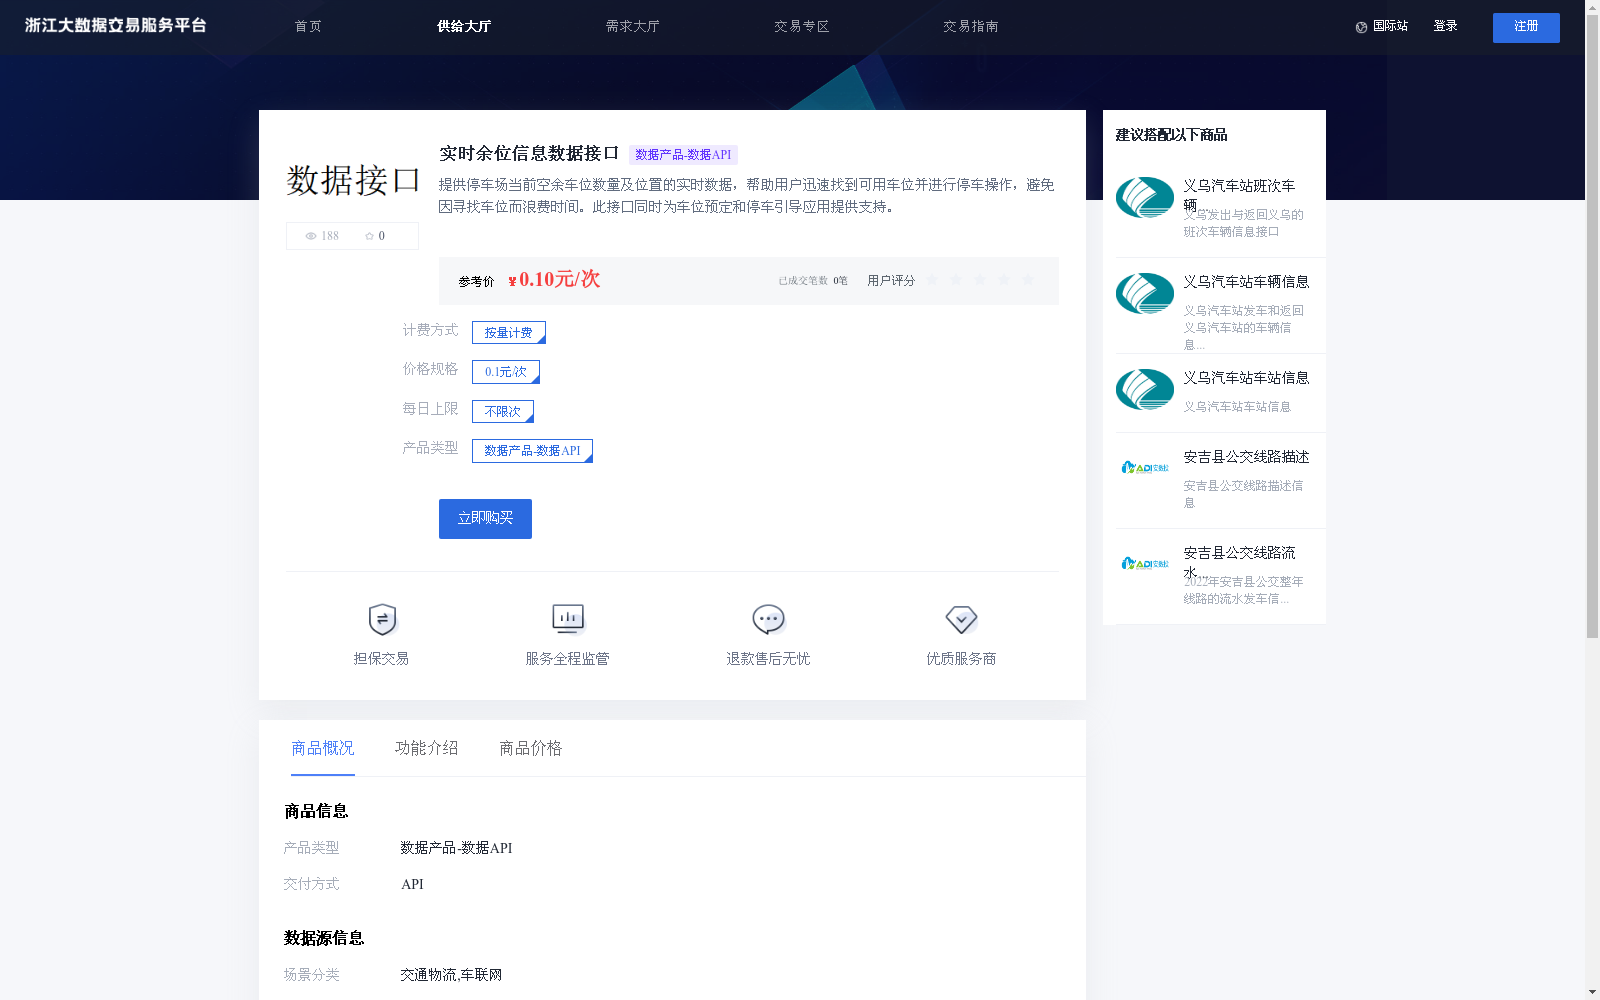Click the globe icon beside 国际站
1600x1000 pixels.
(x=1361, y=27)
